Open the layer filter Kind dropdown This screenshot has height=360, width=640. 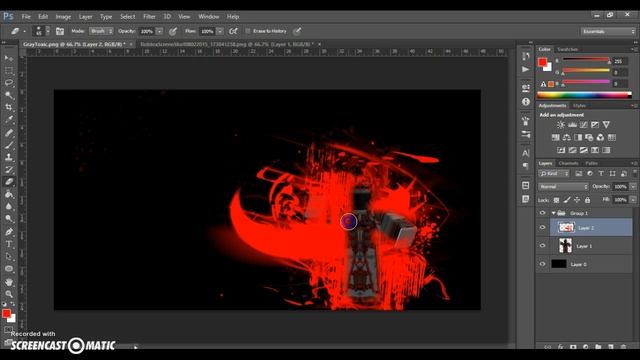554,174
